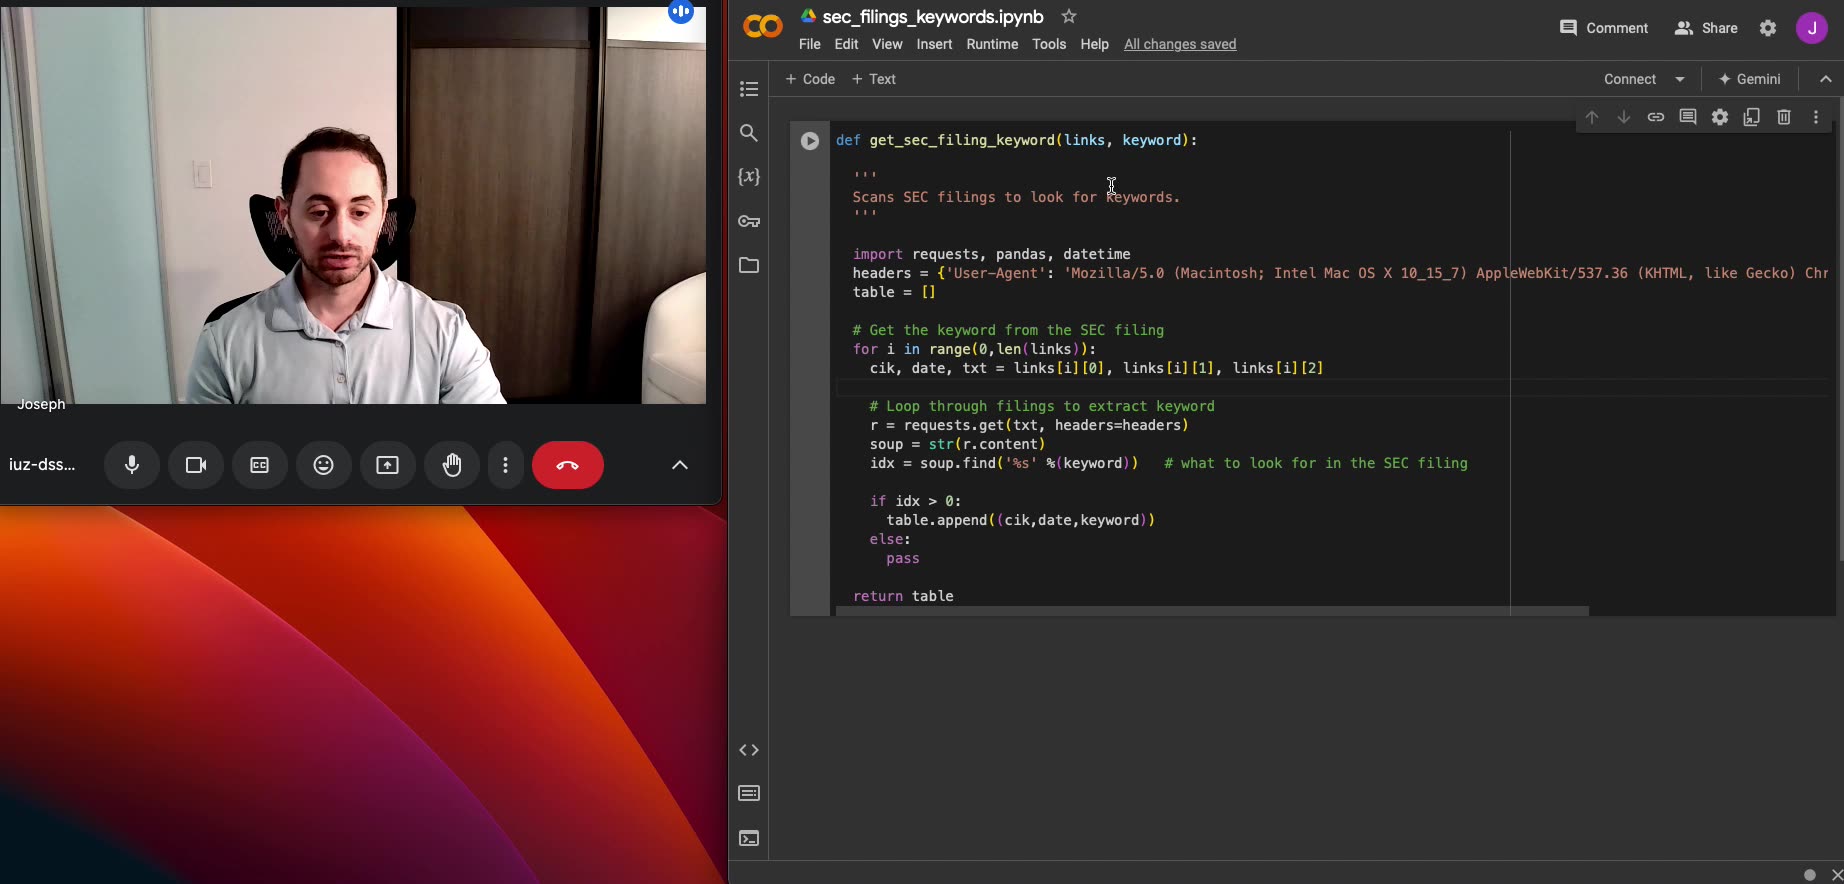Open more options in Meet controls
1844x884 pixels.
coord(506,465)
